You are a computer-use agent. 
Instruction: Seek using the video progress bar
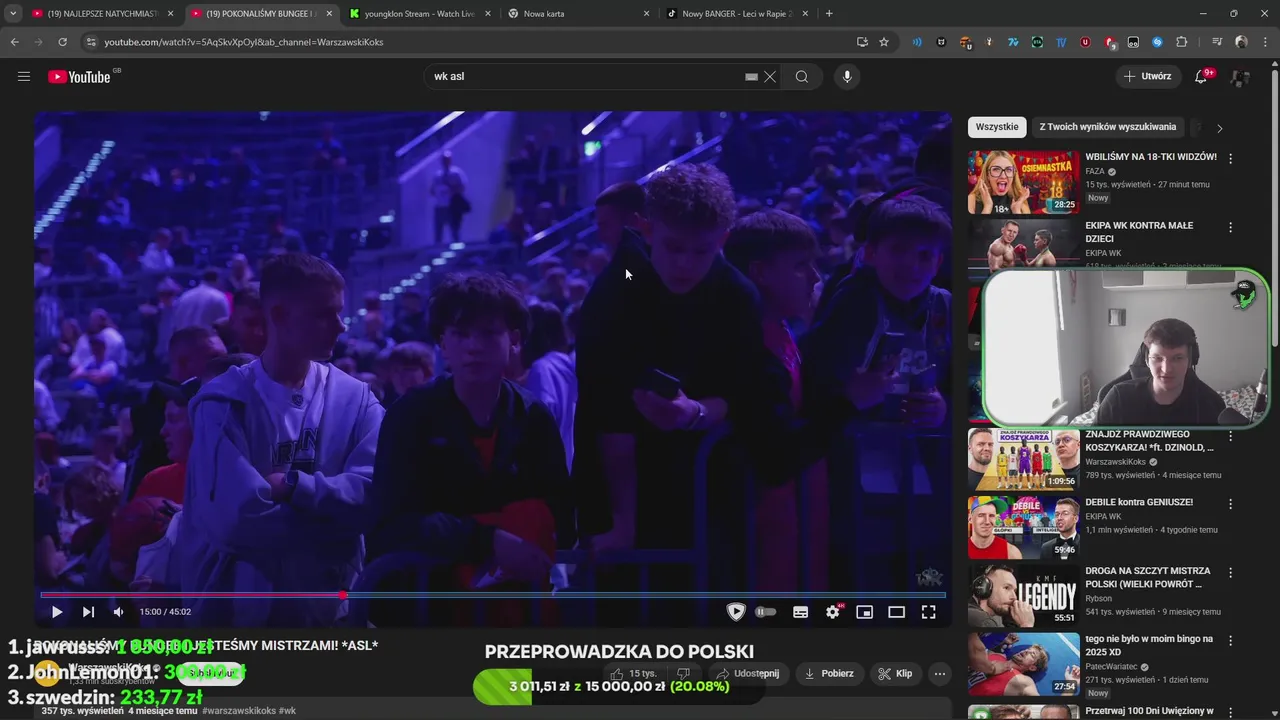(493, 595)
